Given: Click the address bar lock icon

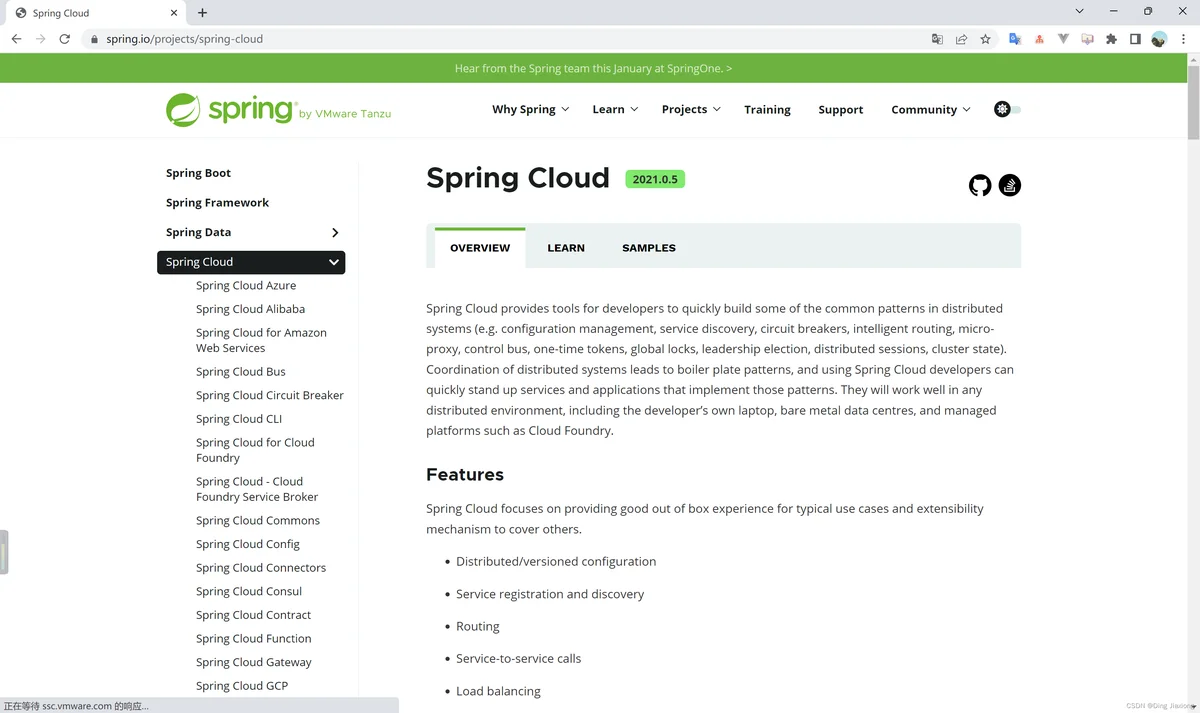Looking at the screenshot, I should click(94, 40).
